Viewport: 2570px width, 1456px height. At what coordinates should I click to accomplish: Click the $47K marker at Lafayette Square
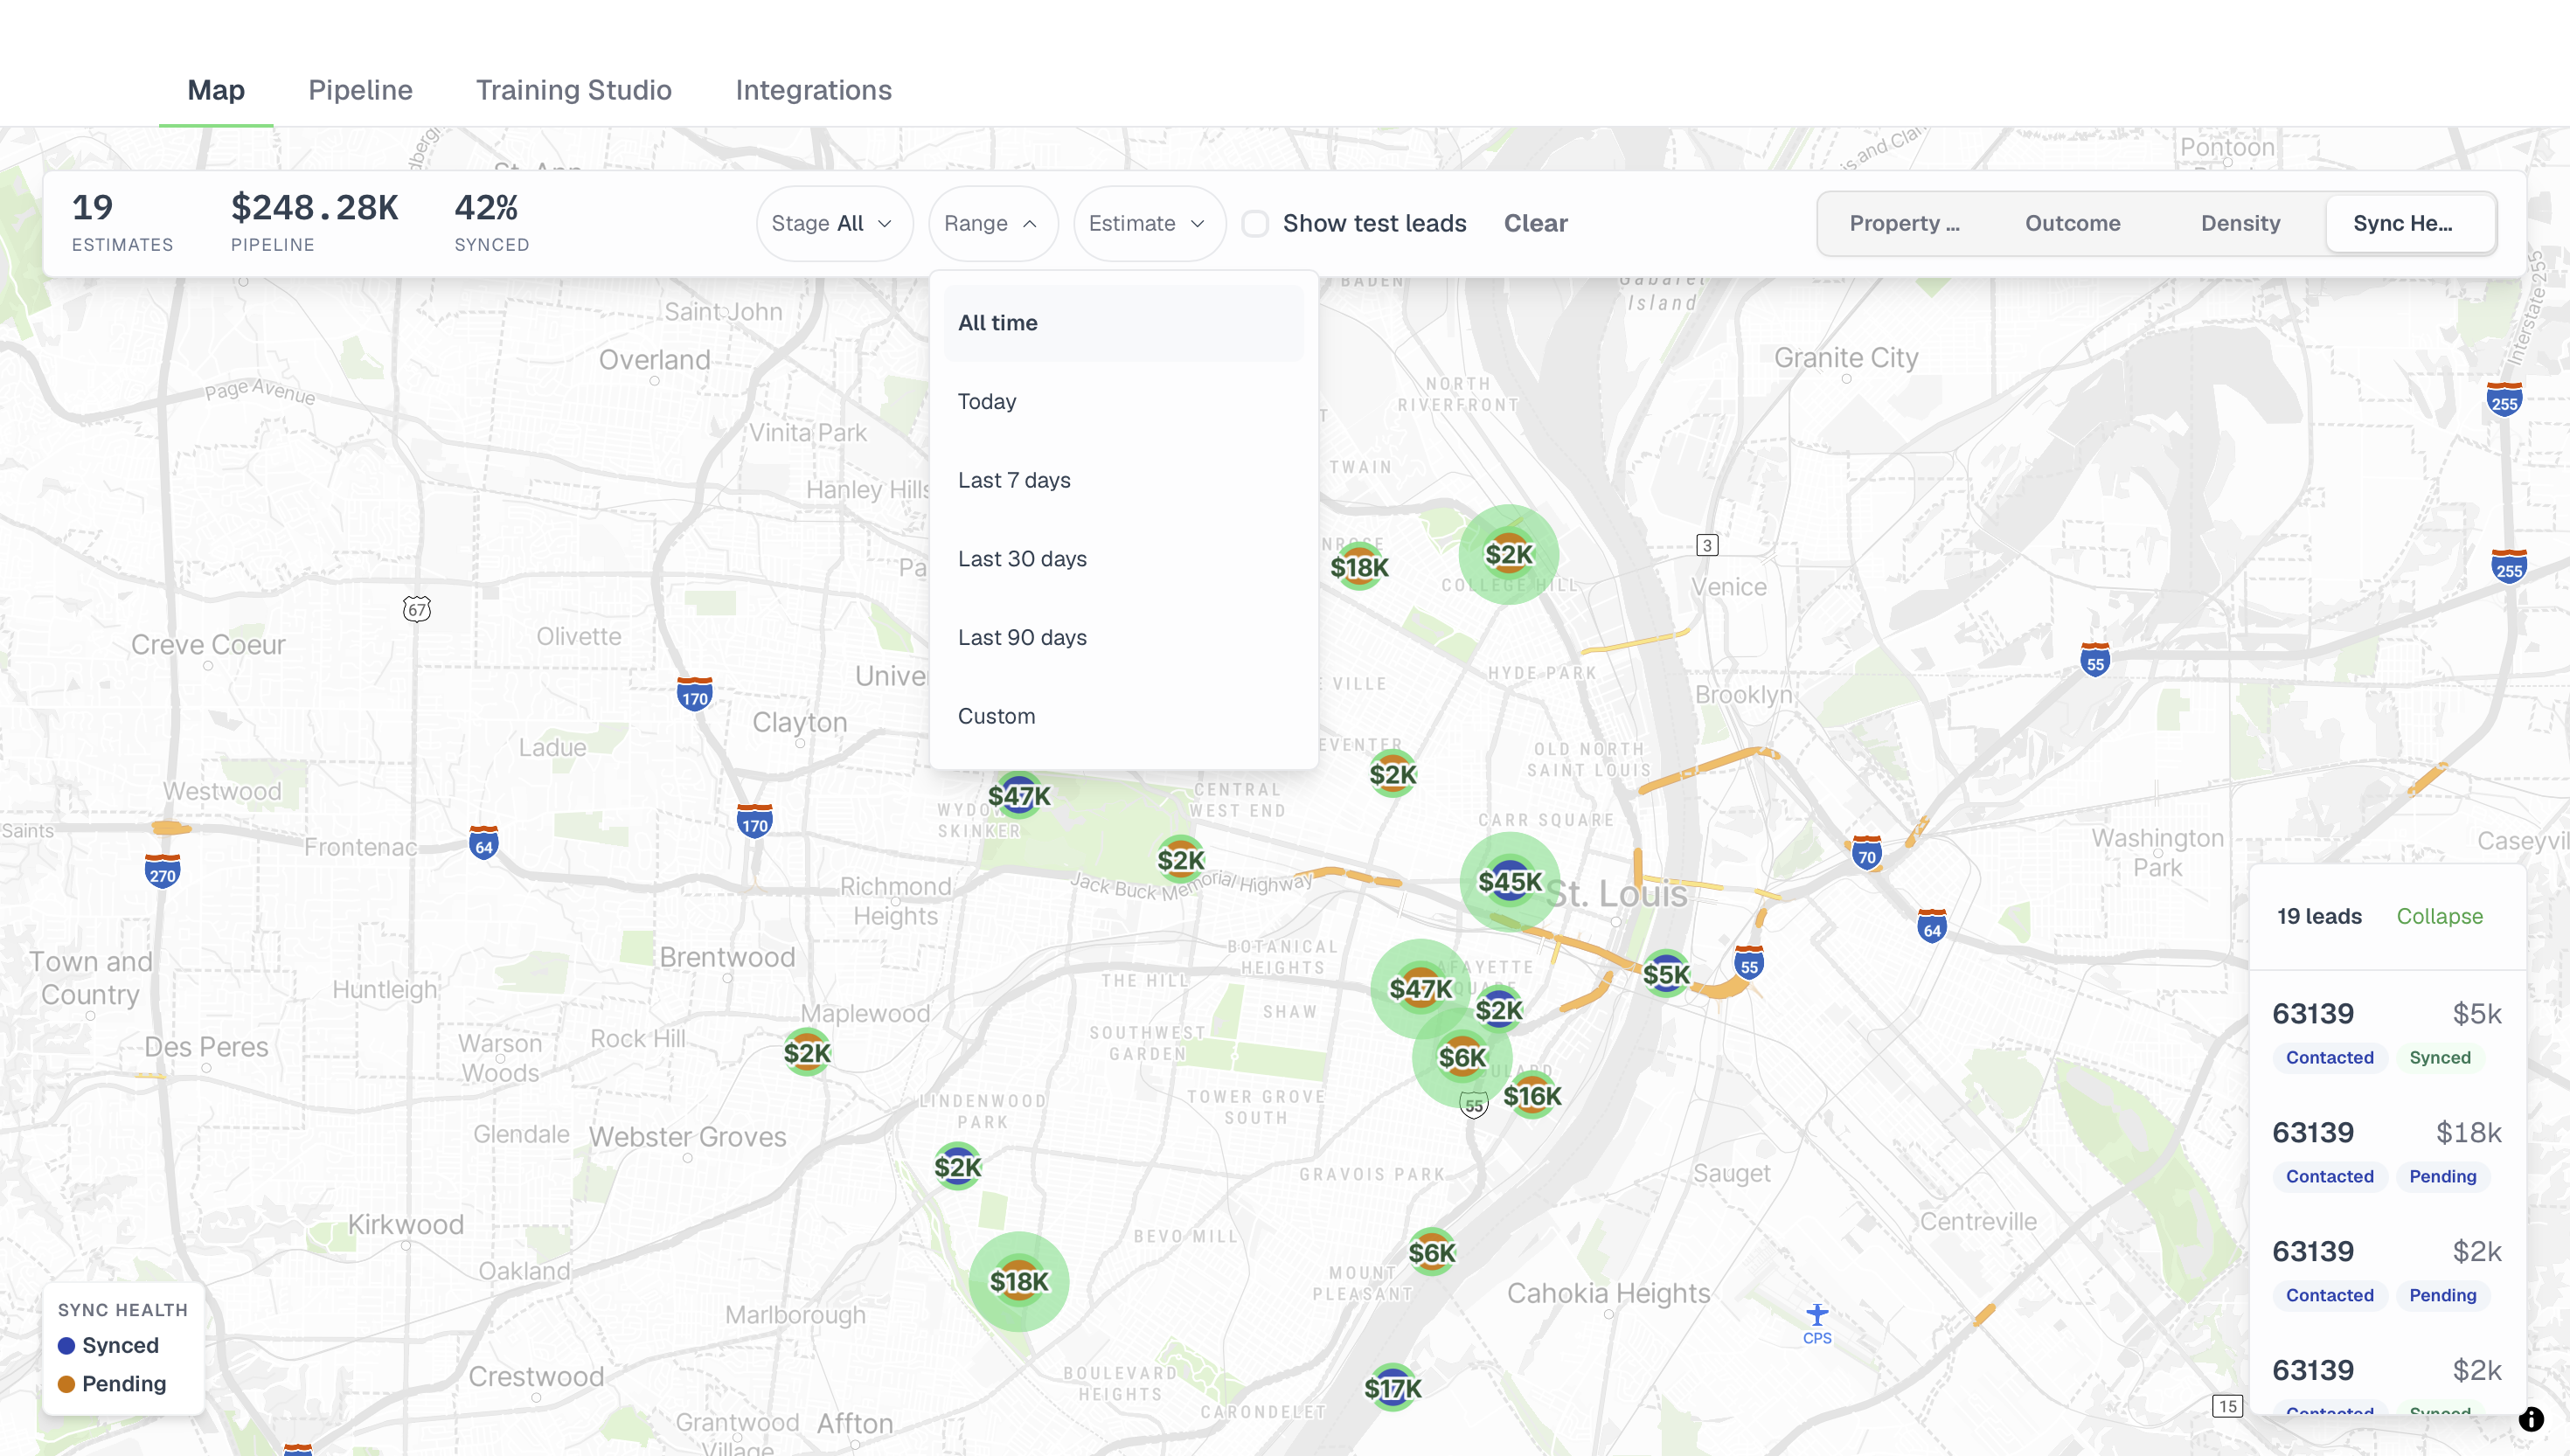(x=1420, y=989)
